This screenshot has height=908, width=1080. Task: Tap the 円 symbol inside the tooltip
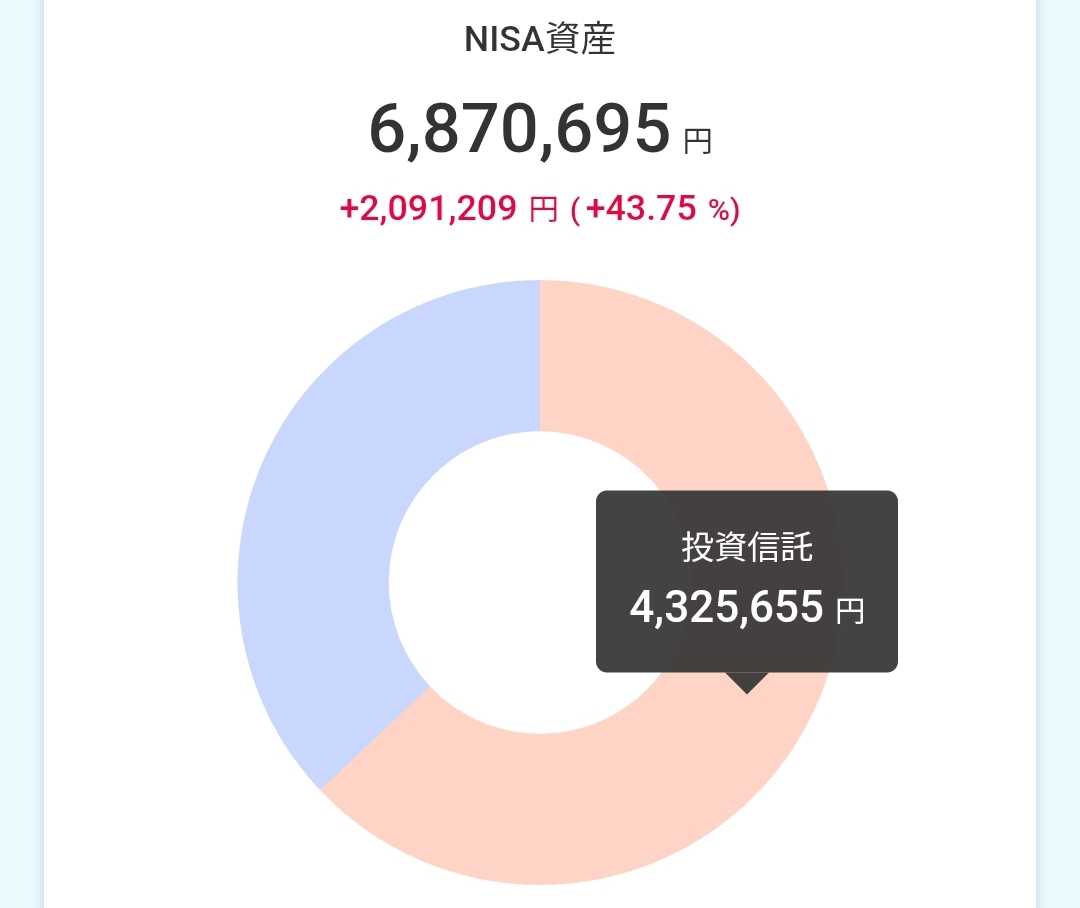point(849,611)
